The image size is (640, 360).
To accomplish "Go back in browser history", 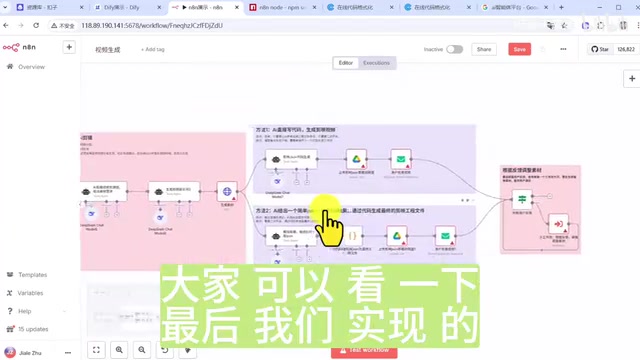I will (x=6, y=25).
